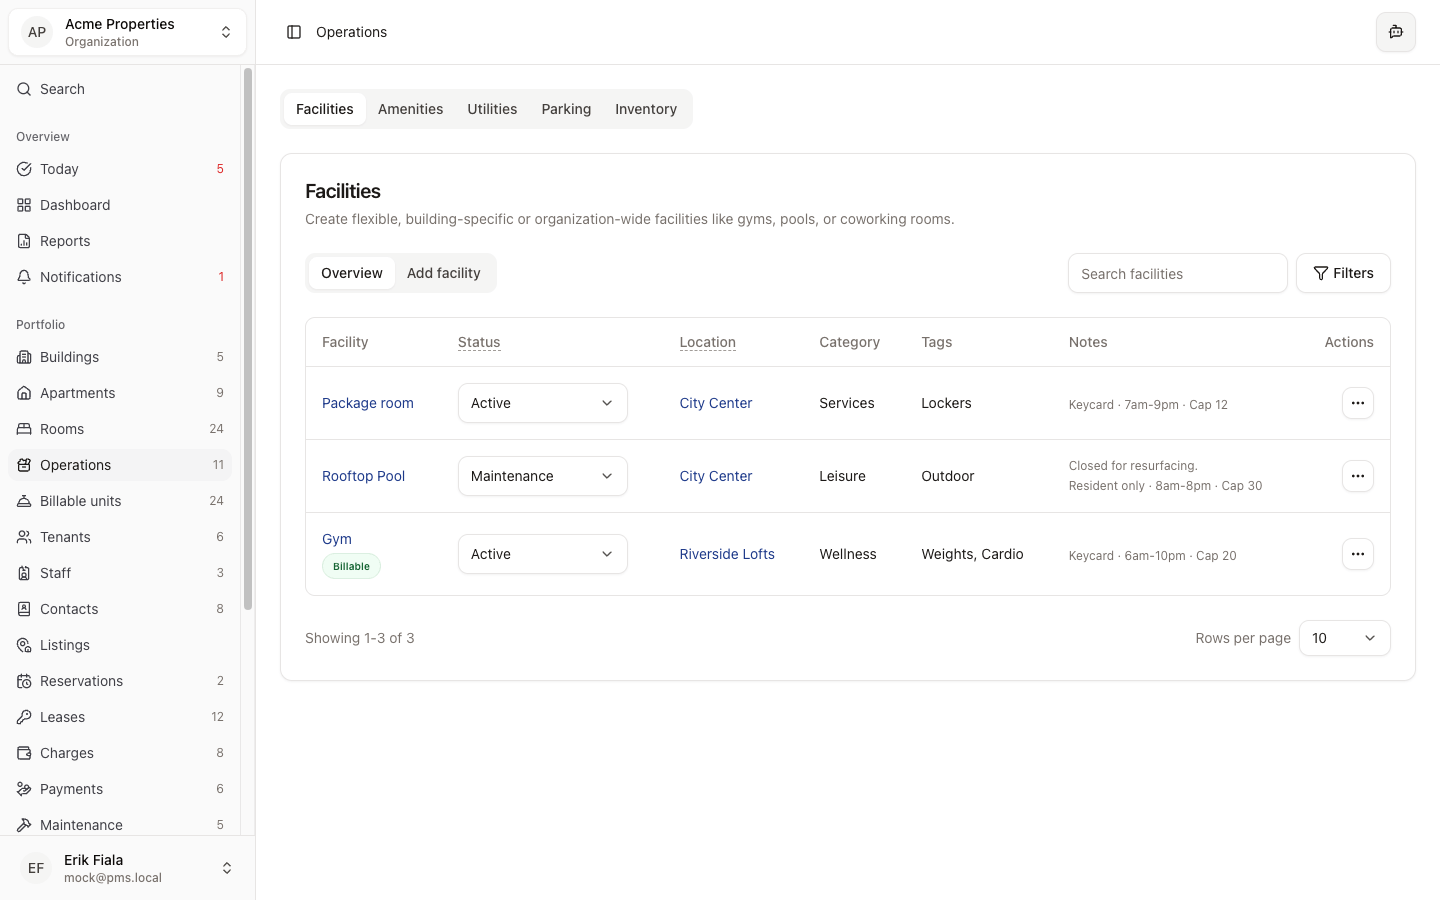Click the Filters funnel button

tap(1342, 273)
